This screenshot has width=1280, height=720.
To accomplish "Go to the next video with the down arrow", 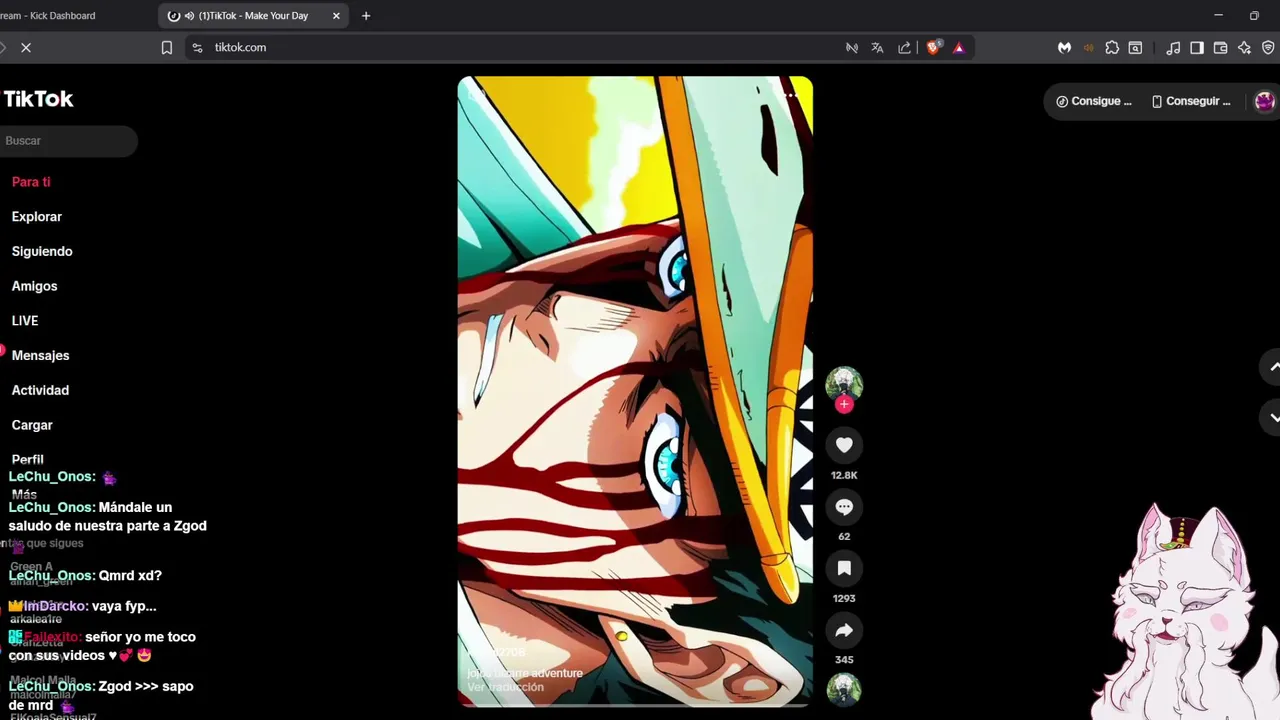I will point(1274,417).
